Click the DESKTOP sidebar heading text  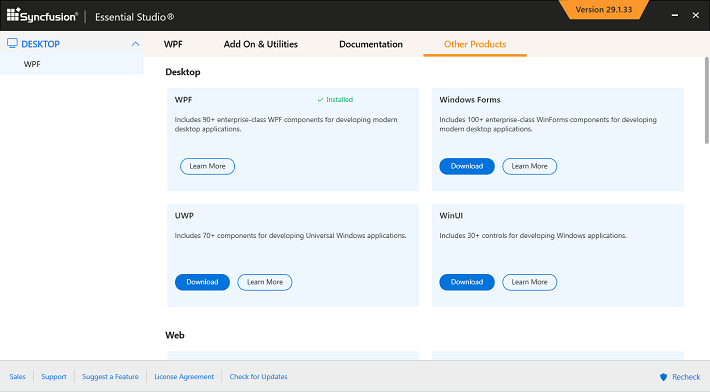(40, 44)
